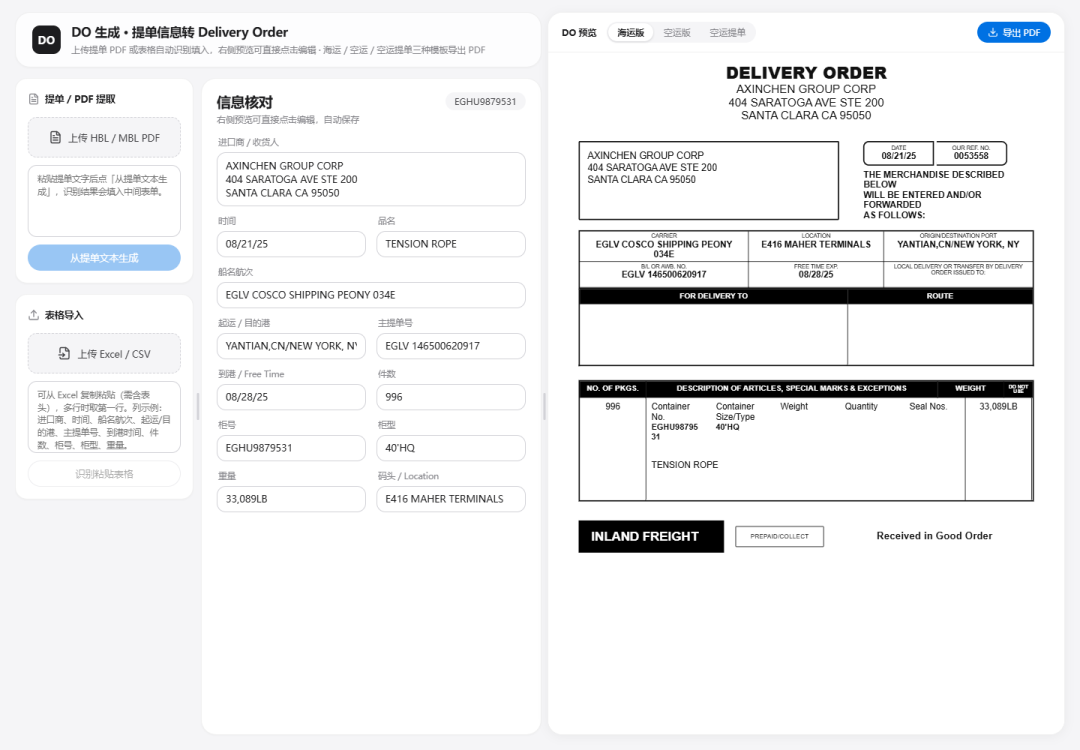Image resolution: width=1080 pixels, height=750 pixels.
Task: Upload HBL / MBL PDF file
Action: [104, 138]
